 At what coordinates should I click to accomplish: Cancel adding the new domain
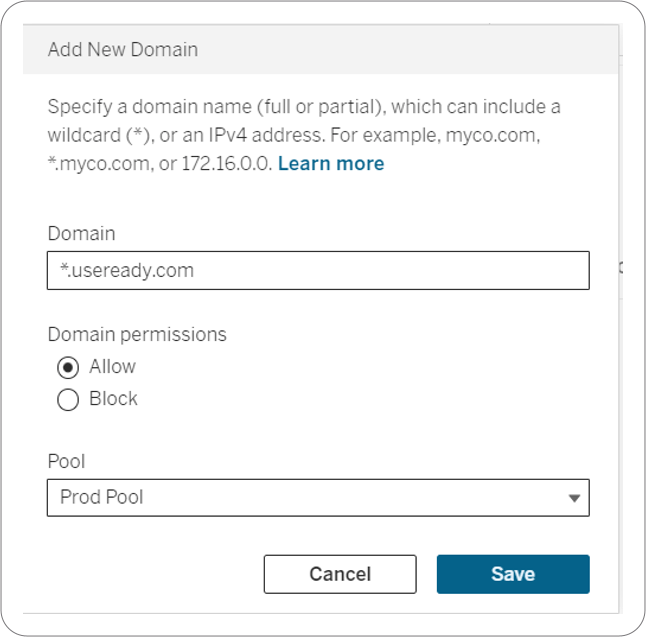pyautogui.click(x=340, y=574)
